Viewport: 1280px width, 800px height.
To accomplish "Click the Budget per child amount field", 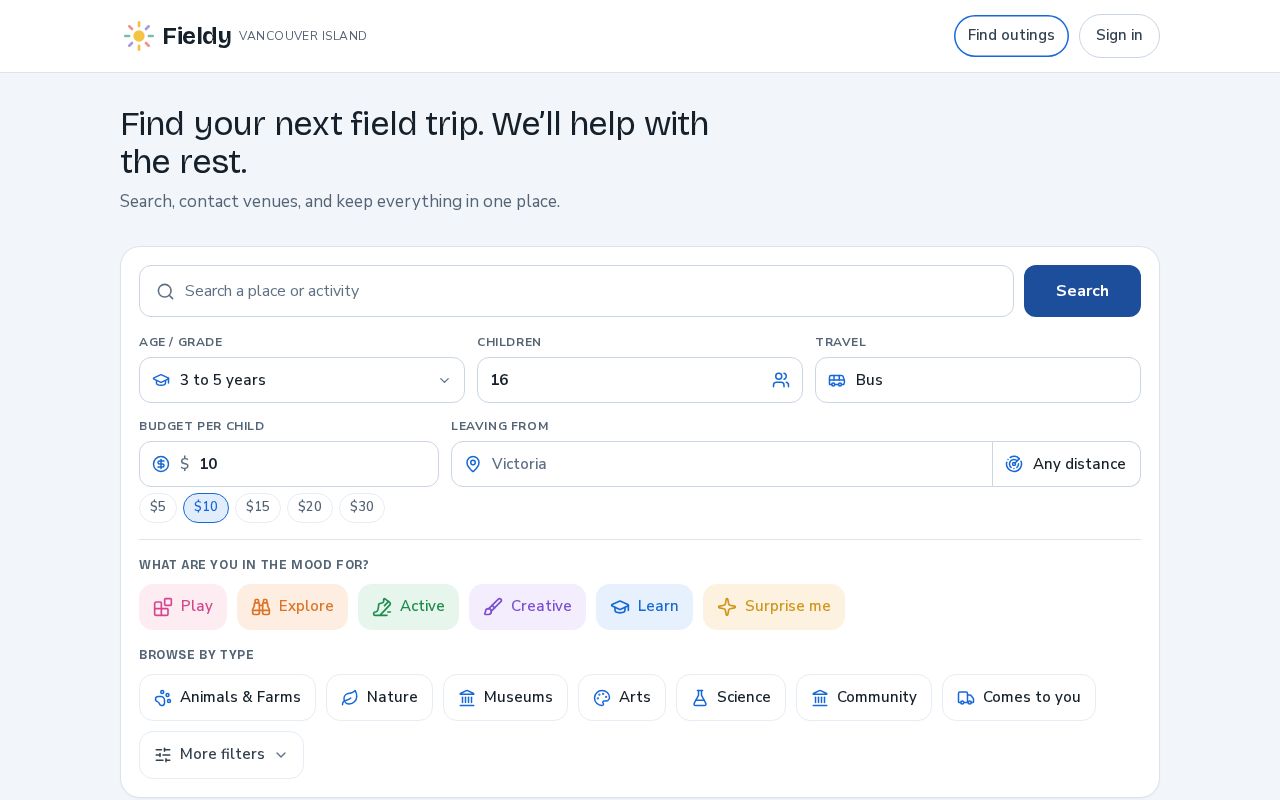I will pos(289,464).
